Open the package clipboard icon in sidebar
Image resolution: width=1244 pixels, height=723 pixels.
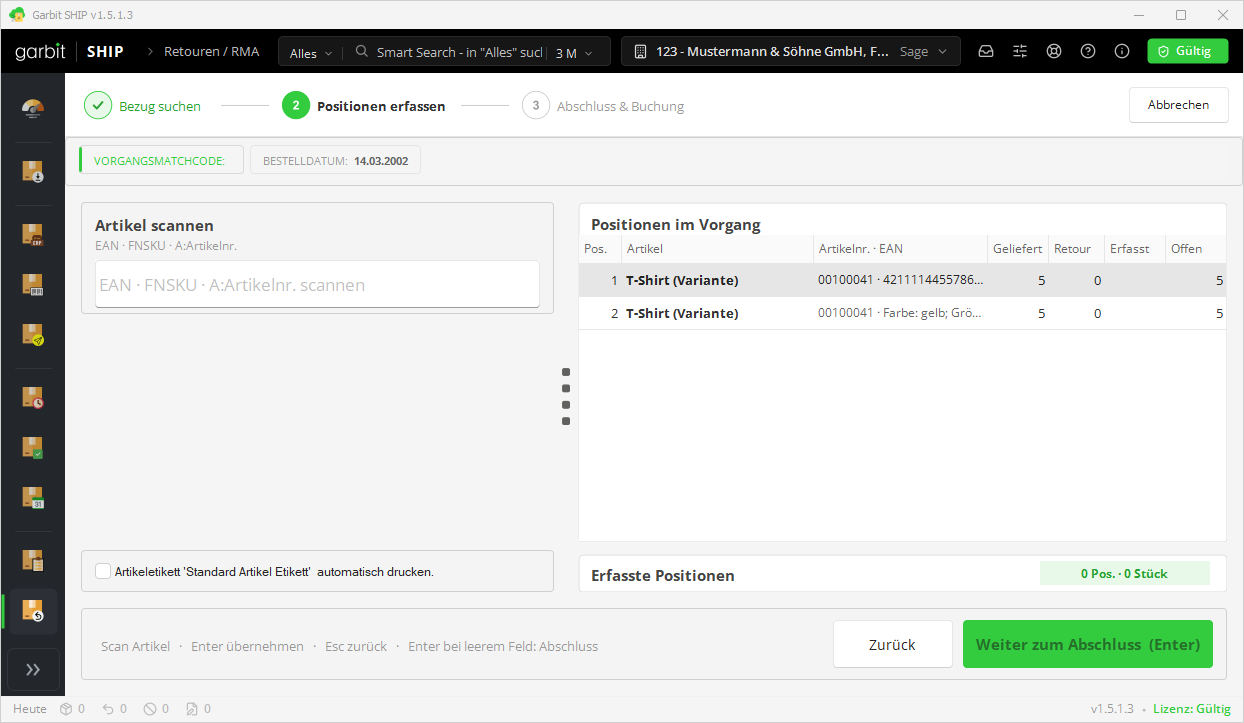tap(33, 560)
